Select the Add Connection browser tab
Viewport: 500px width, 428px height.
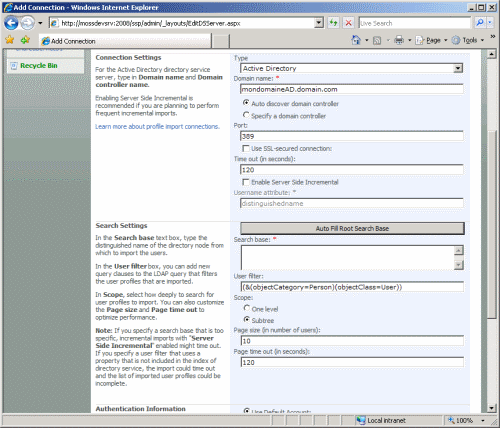point(125,41)
